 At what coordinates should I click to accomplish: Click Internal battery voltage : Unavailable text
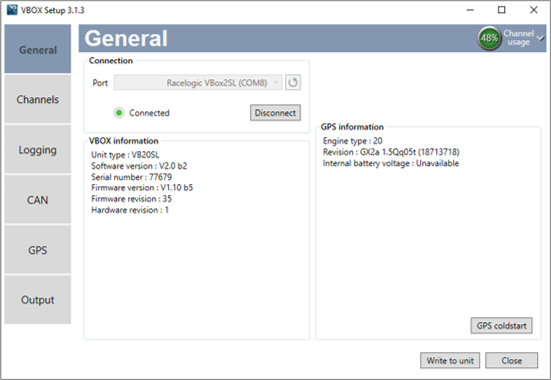tap(391, 163)
